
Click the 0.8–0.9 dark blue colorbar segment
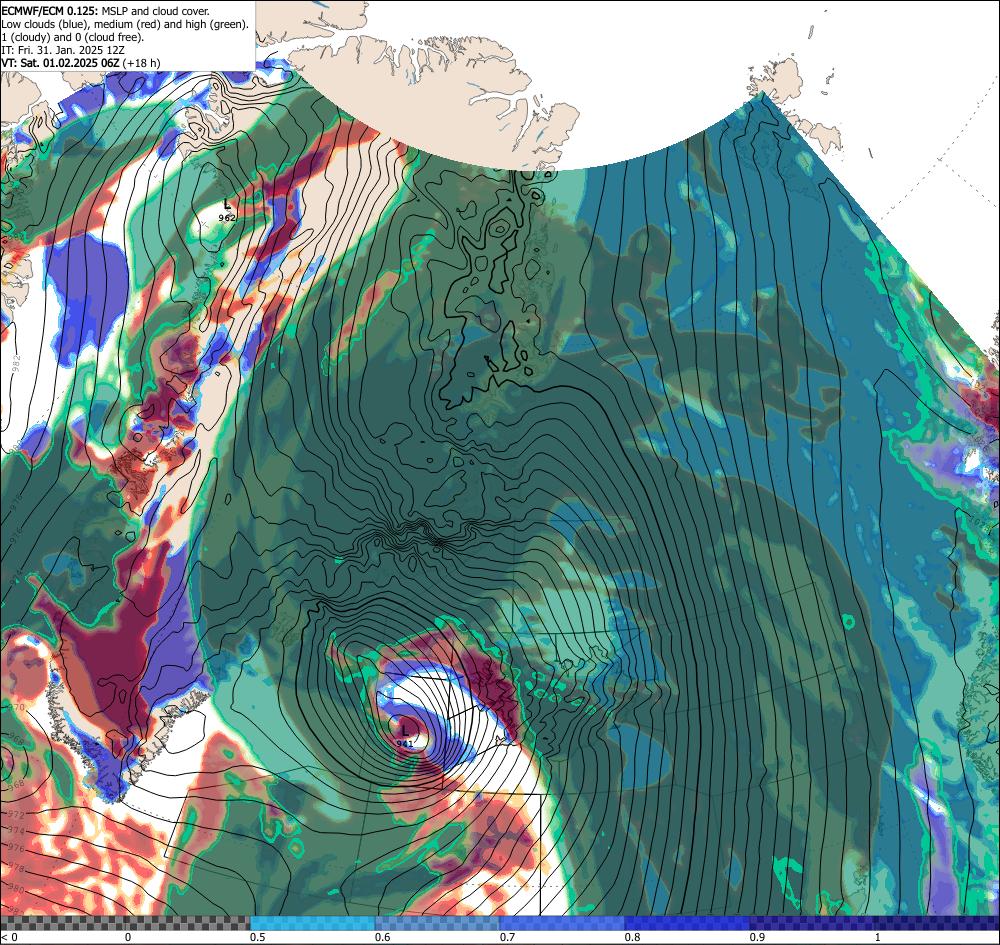pyautogui.click(x=688, y=923)
